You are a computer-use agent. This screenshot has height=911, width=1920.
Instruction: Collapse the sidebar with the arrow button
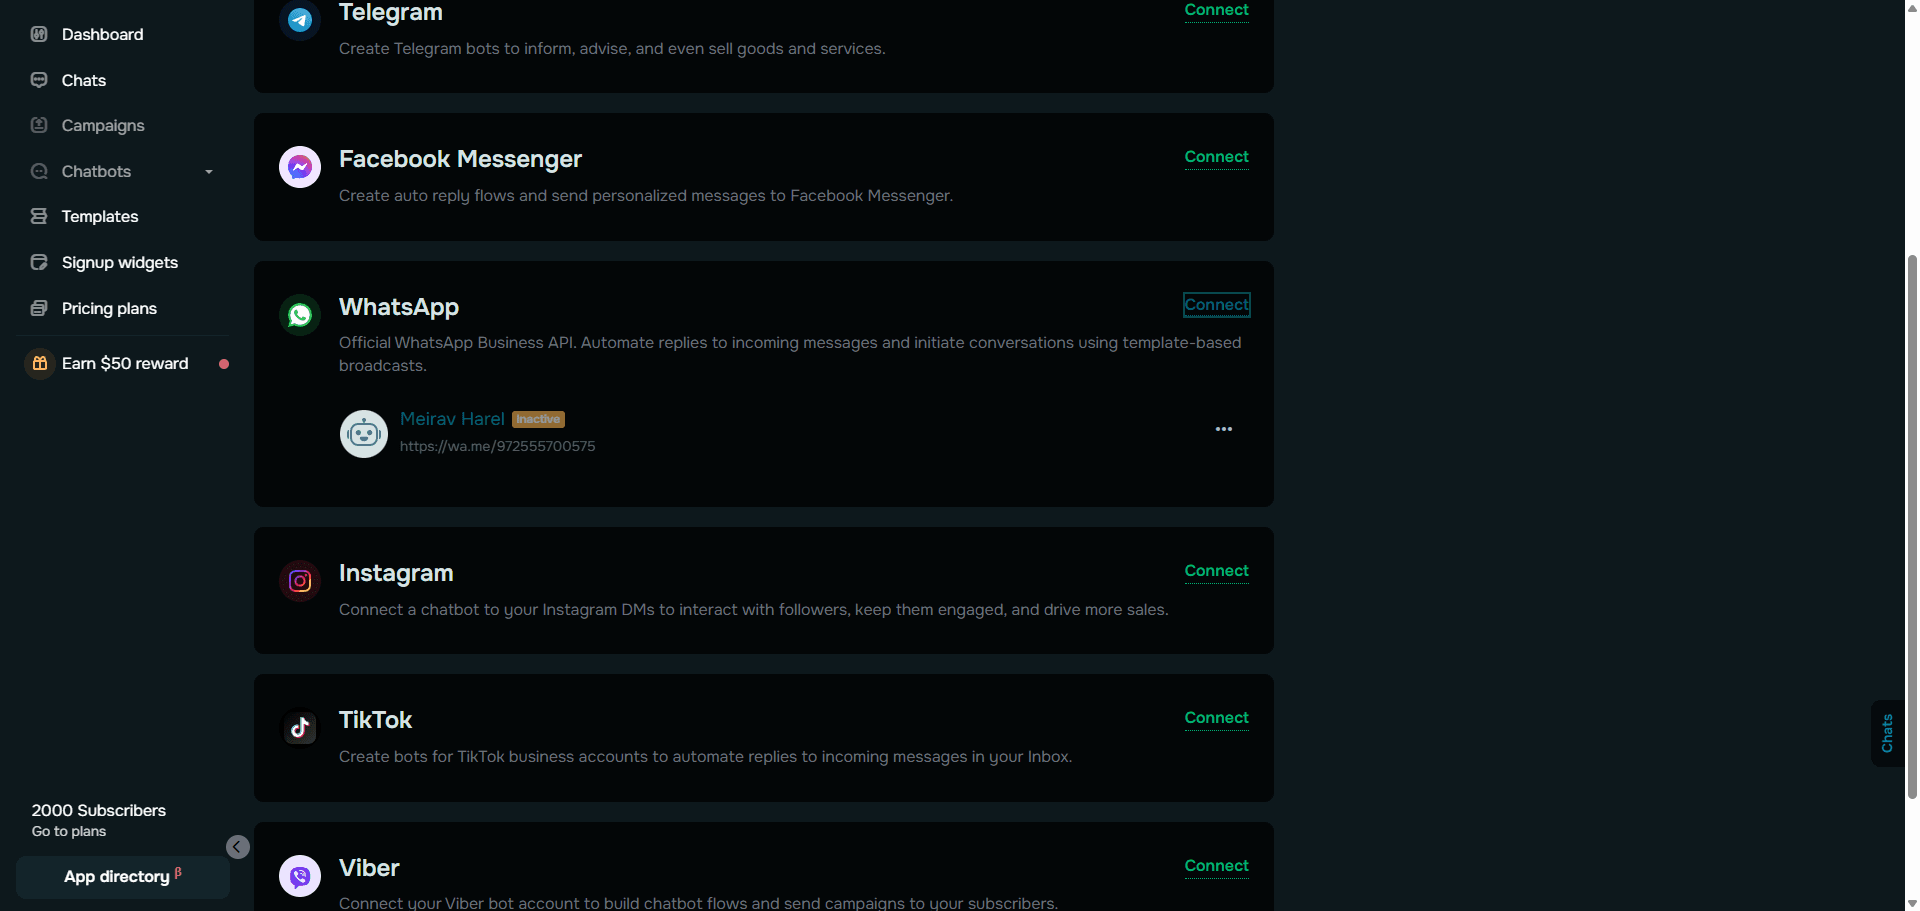[237, 847]
